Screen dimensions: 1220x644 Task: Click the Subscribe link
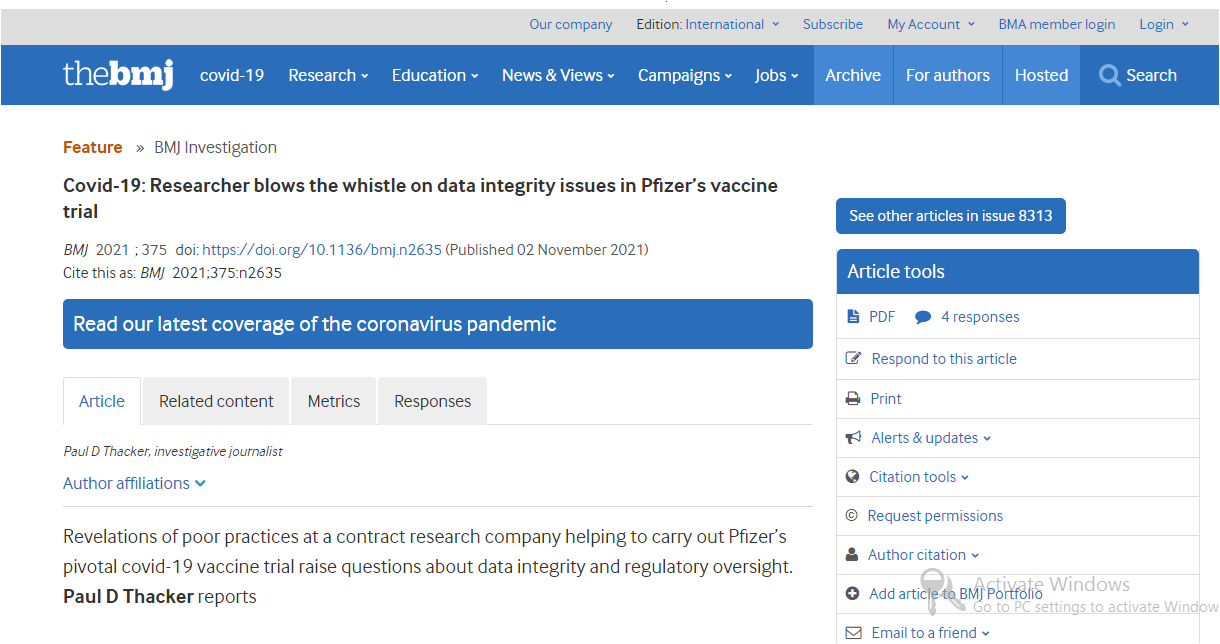coord(833,24)
